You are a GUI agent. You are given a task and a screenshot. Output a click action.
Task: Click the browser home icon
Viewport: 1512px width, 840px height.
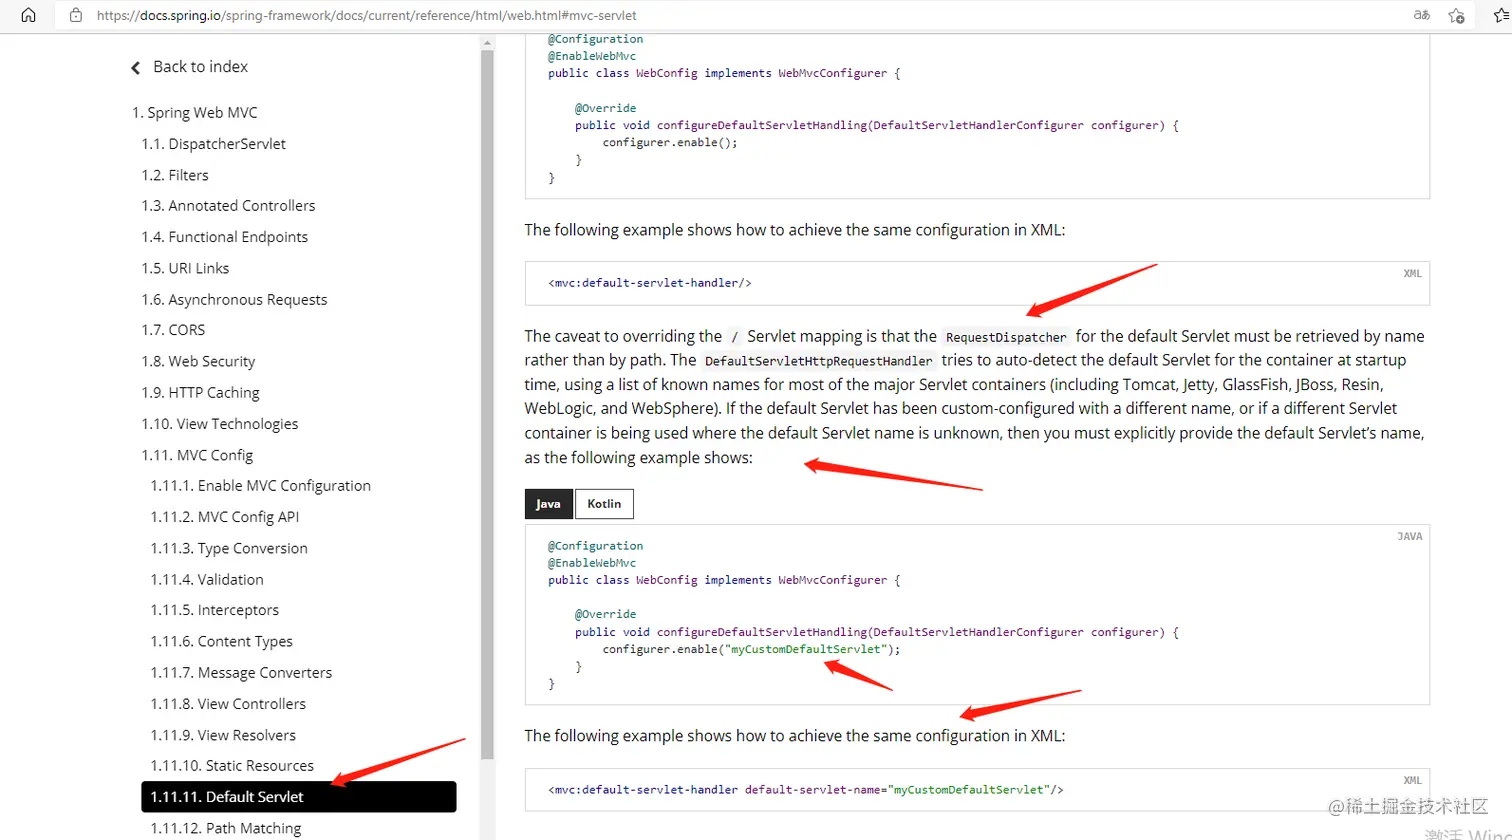(x=28, y=15)
